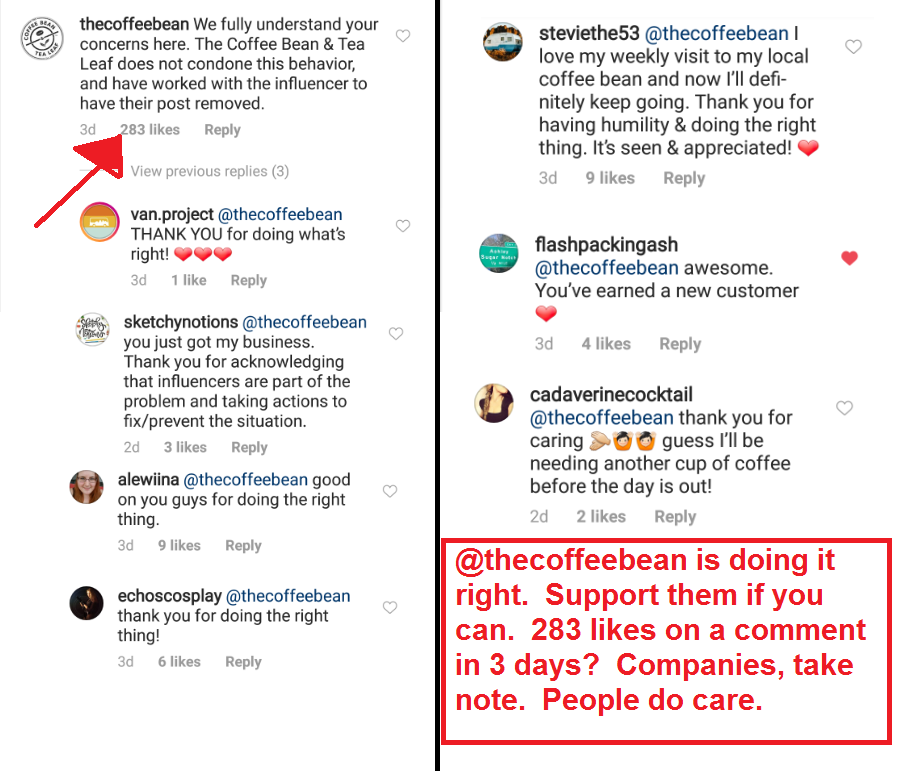The width and height of the screenshot is (903, 771).
Task: View 283 likes on thecoffeebean comment
Action: click(x=150, y=130)
